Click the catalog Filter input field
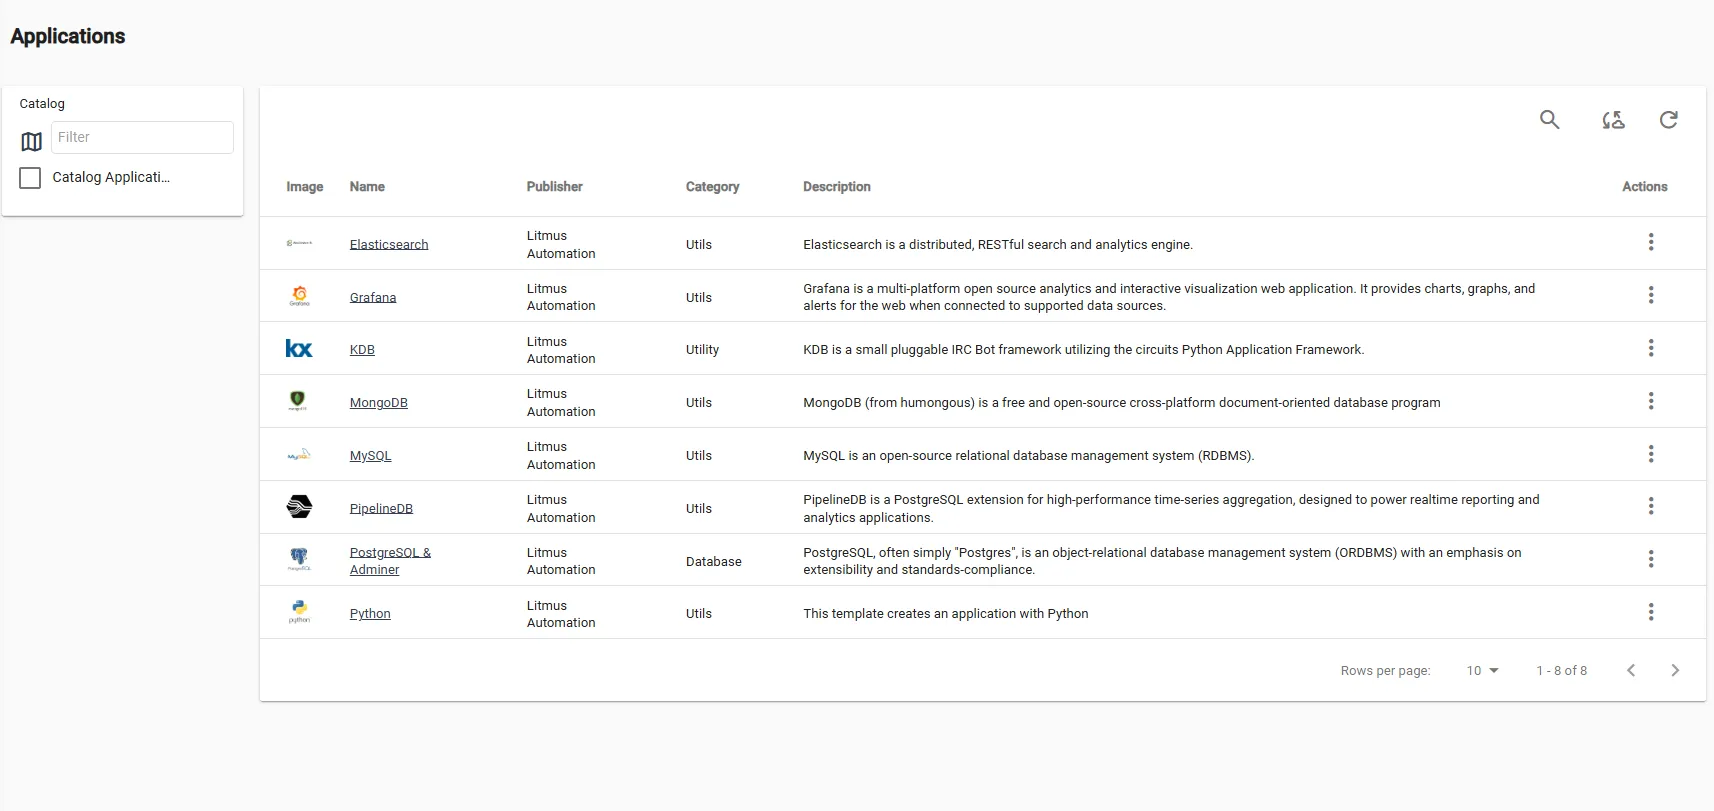Image resolution: width=1714 pixels, height=811 pixels. tap(142, 138)
